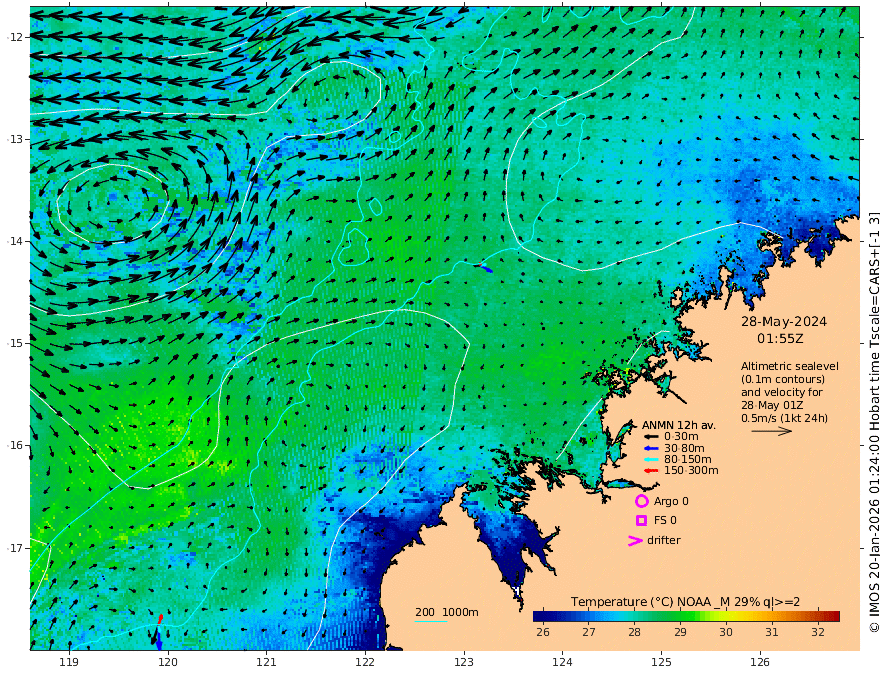Click latitude axis label -12
This screenshot has width=880, height=680.
15,37
